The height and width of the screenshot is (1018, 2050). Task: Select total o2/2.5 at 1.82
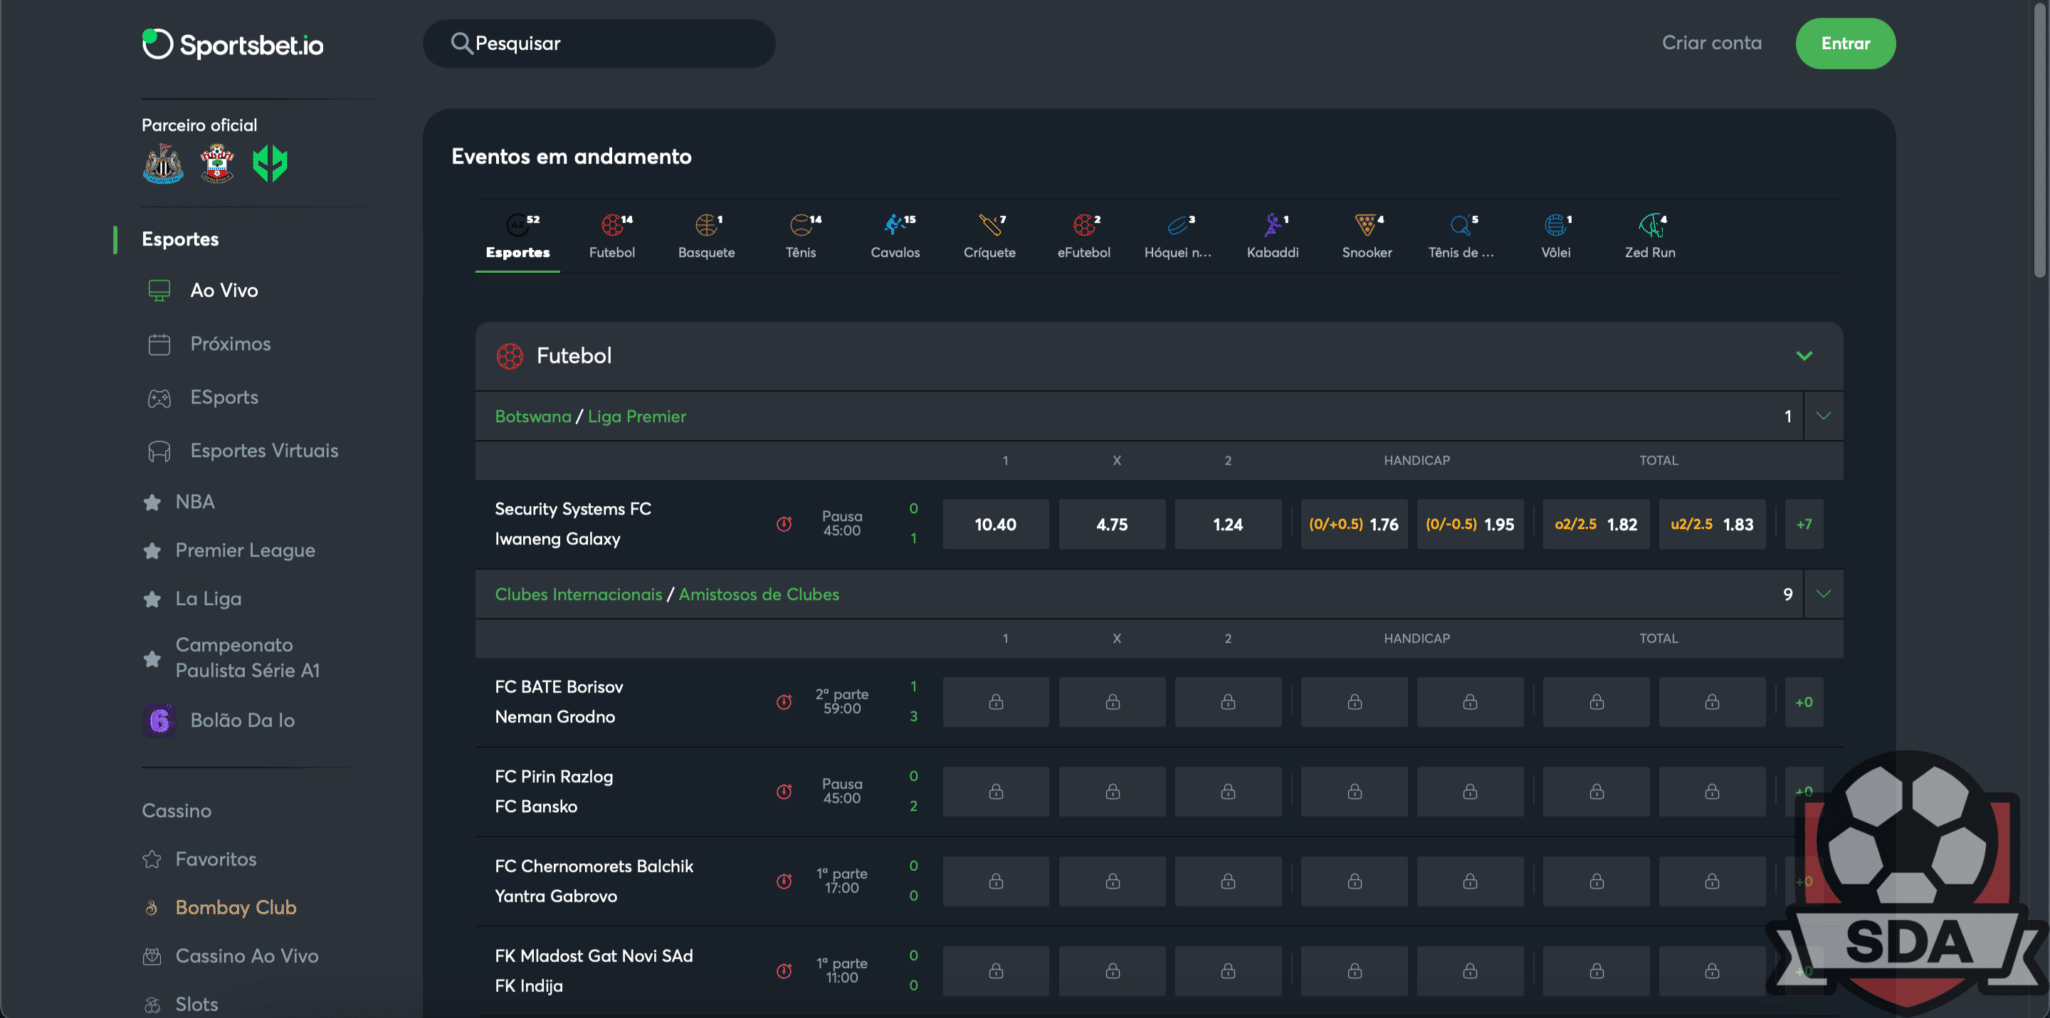1596,524
